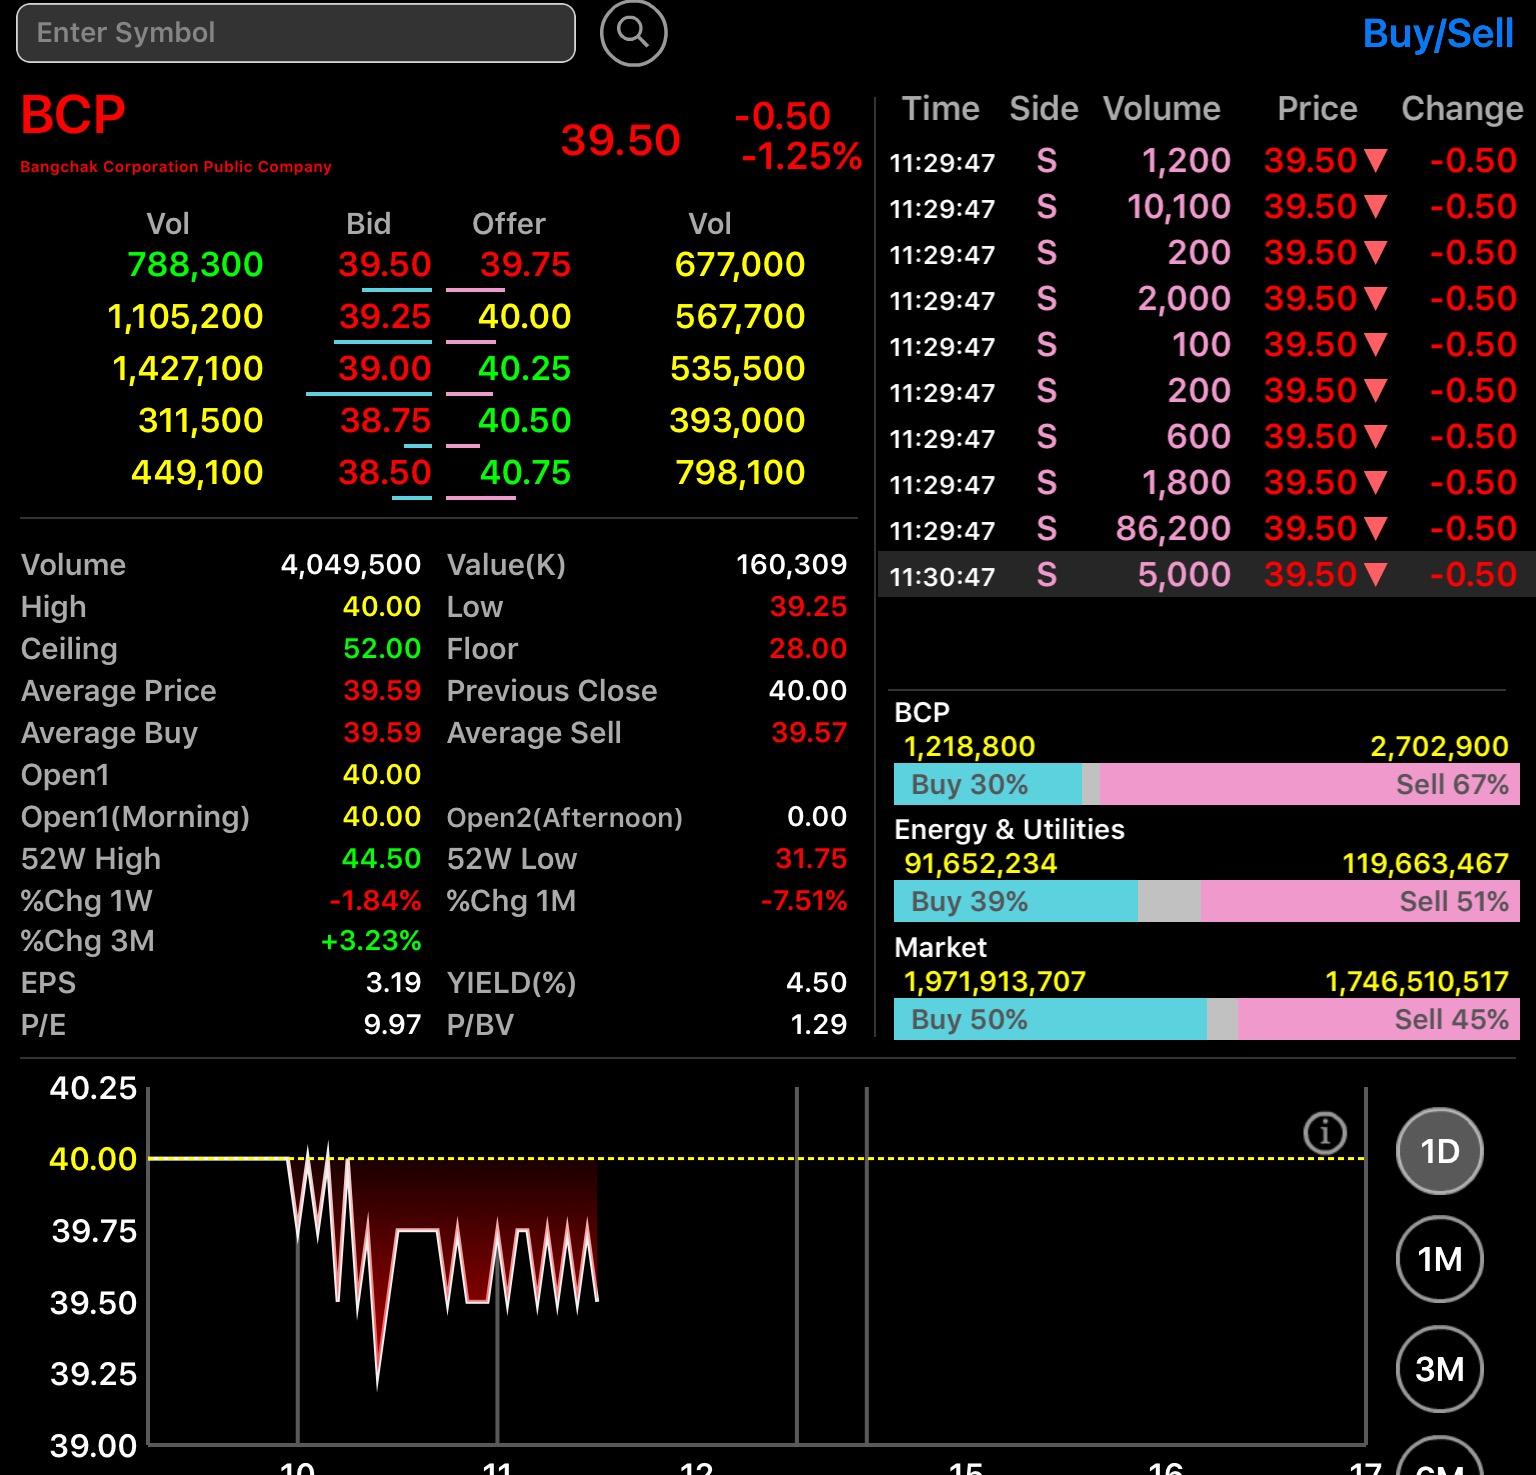Click offer volume 677,000
1536x1475 pixels.
tap(739, 264)
